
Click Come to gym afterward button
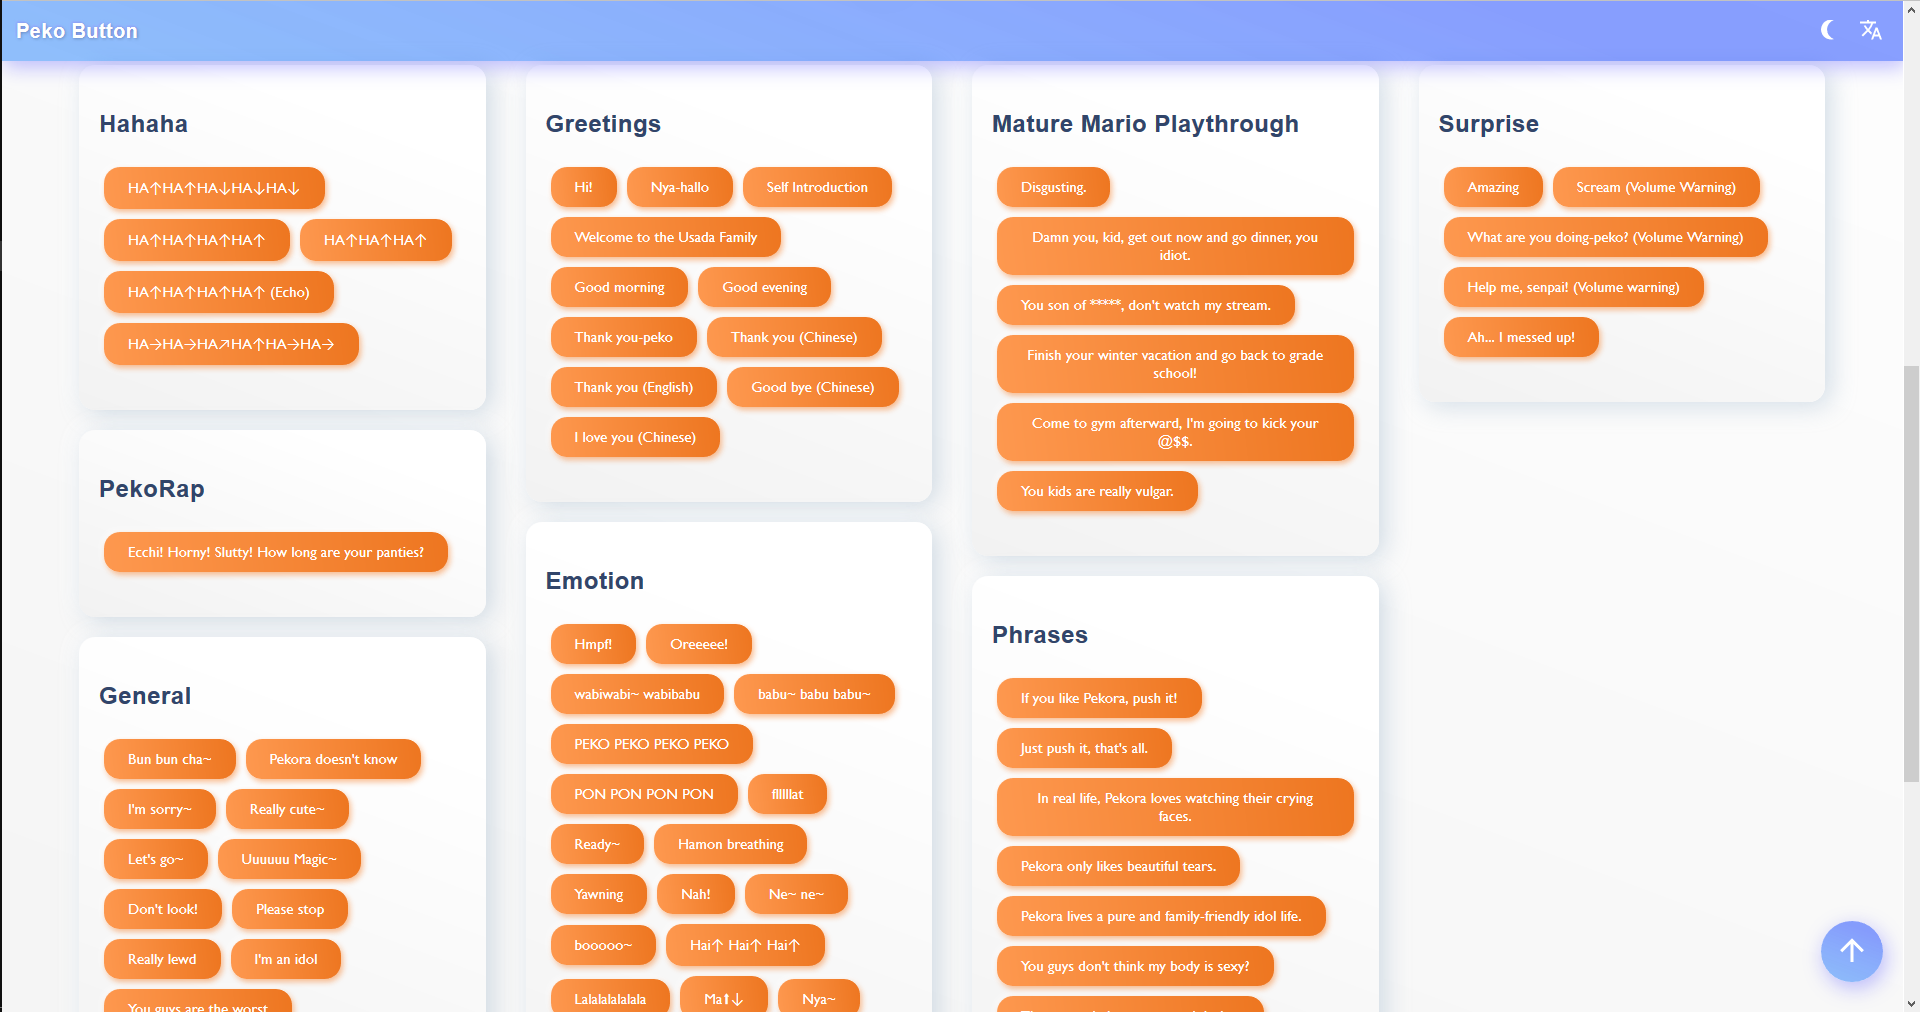1175,432
